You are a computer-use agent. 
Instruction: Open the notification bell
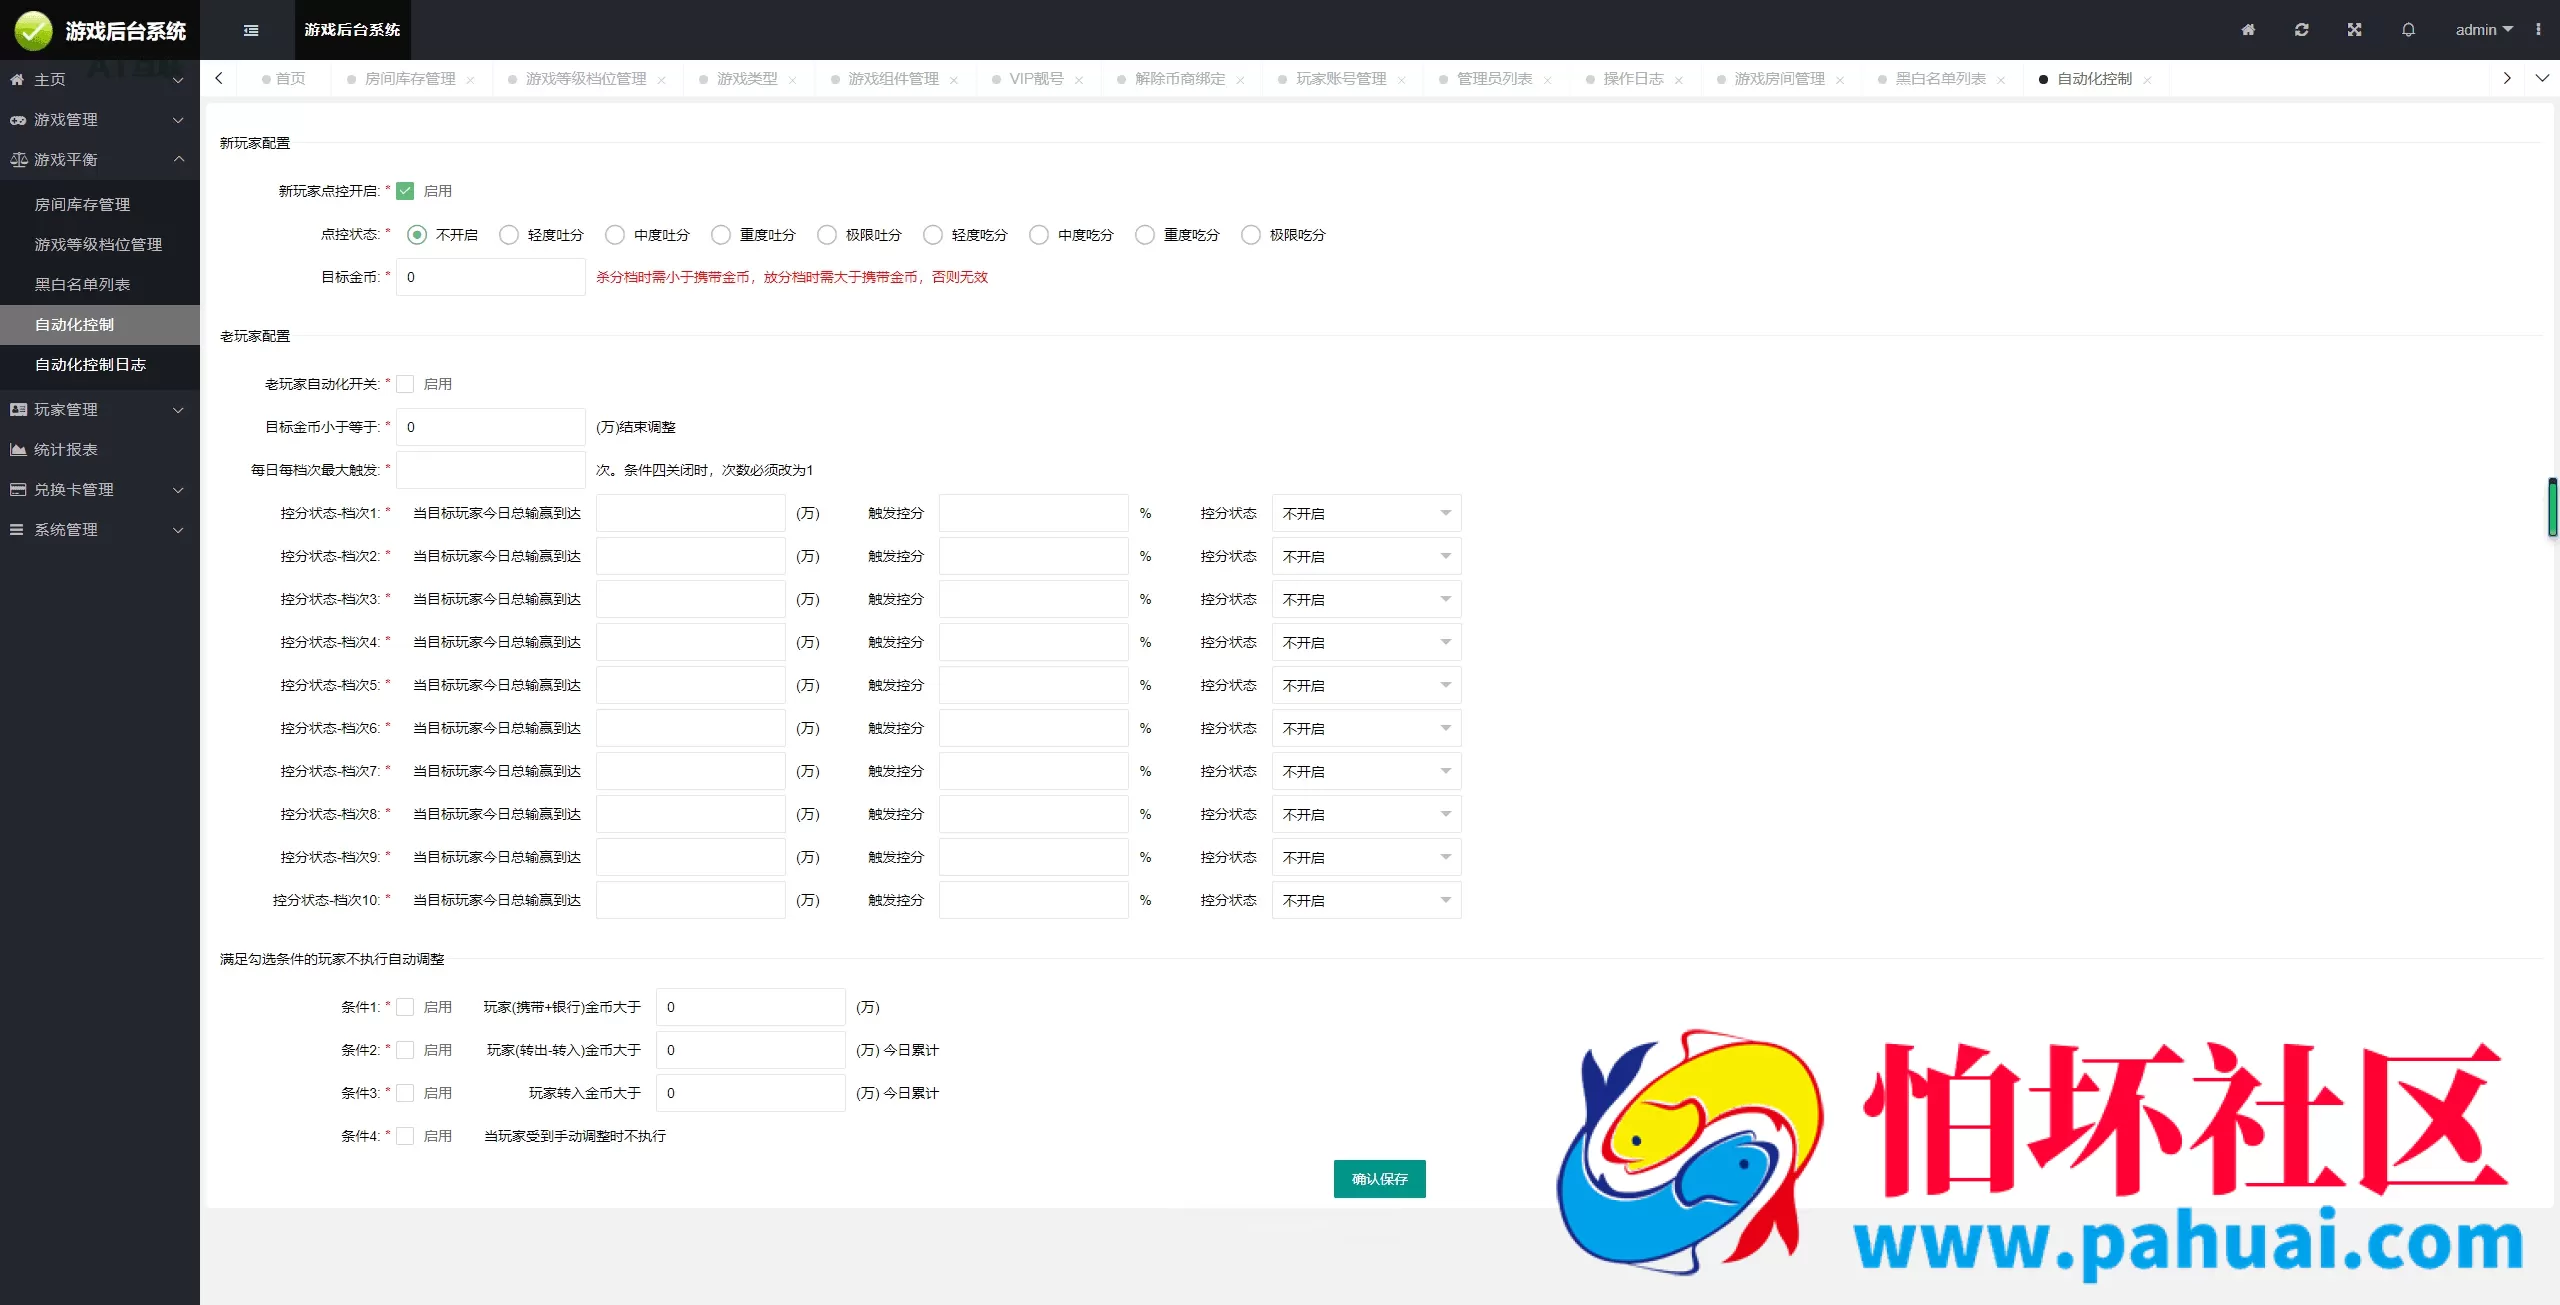(2408, 30)
